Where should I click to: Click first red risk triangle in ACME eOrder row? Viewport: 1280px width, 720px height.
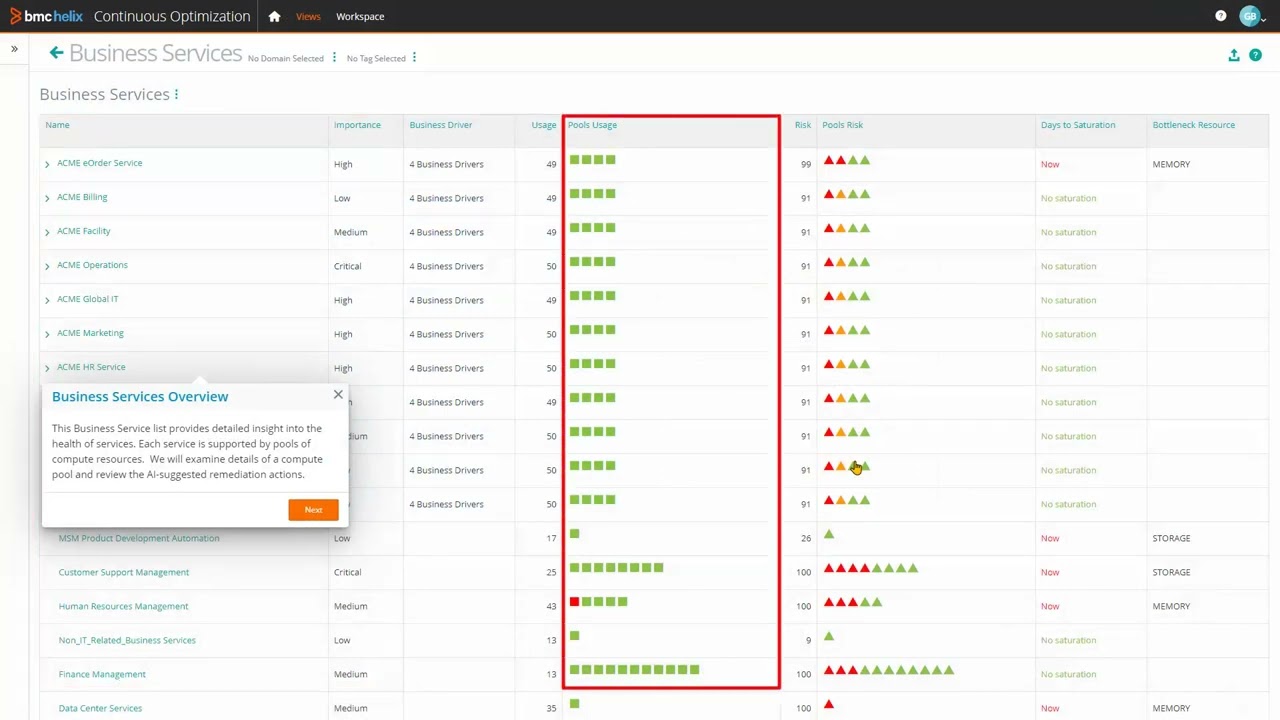(829, 160)
